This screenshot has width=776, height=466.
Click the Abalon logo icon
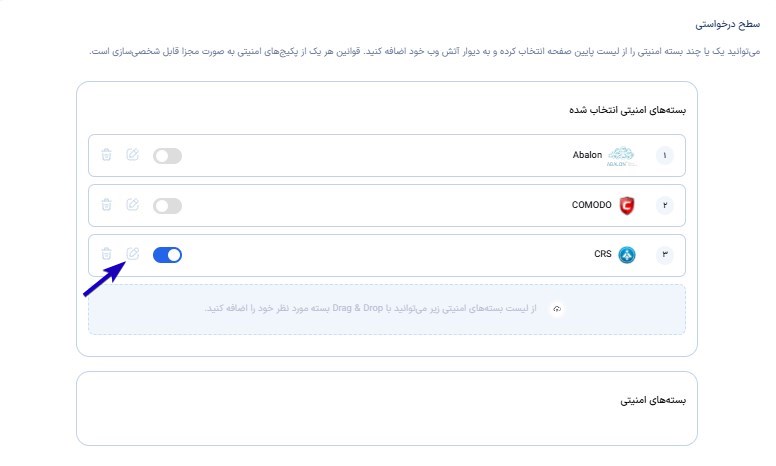click(621, 156)
